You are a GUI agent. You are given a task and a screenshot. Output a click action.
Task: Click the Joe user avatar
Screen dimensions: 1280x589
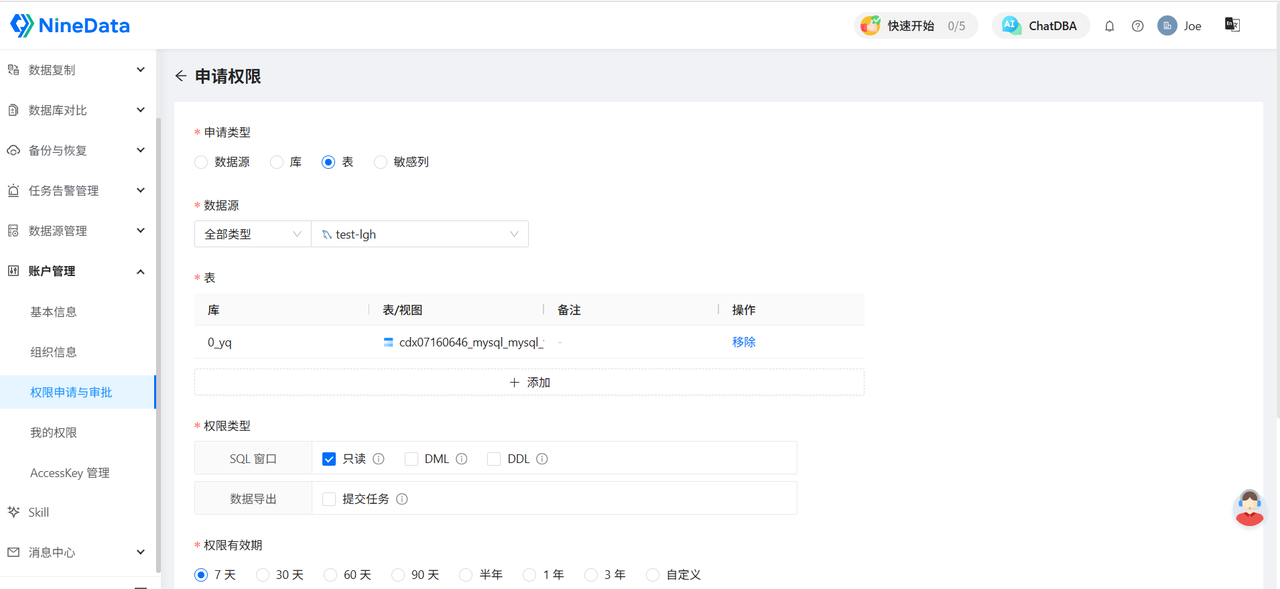[x=1167, y=26]
